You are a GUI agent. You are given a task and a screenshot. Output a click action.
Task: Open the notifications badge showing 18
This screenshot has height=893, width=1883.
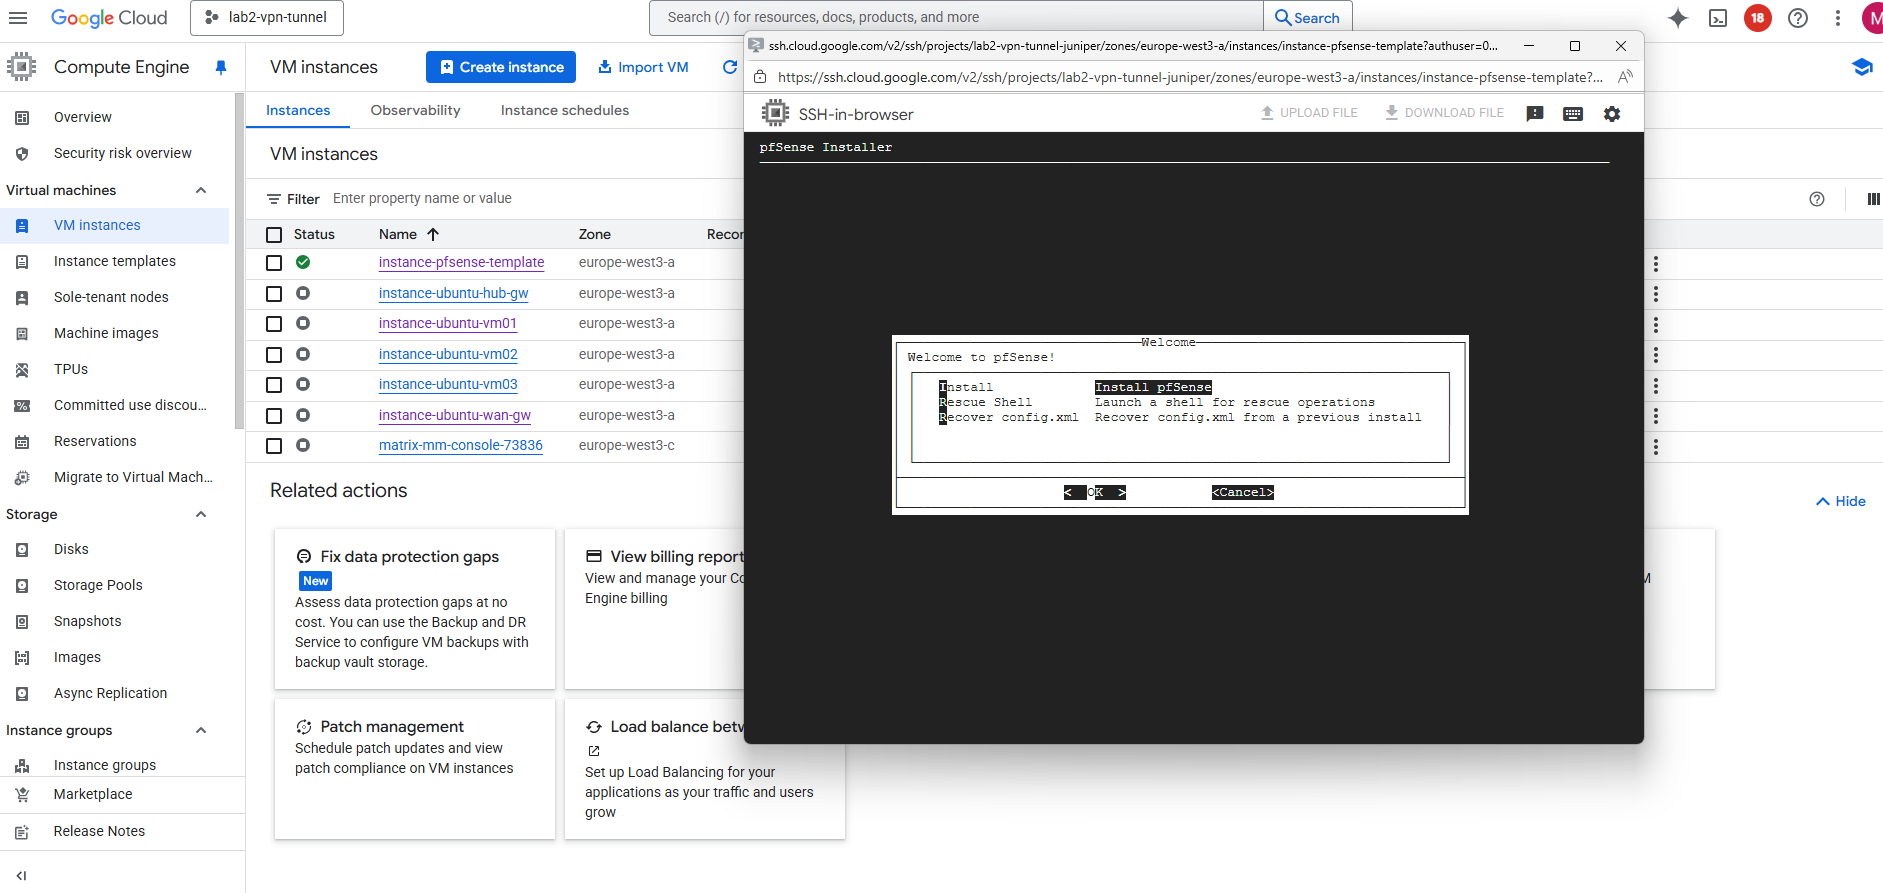coord(1757,18)
